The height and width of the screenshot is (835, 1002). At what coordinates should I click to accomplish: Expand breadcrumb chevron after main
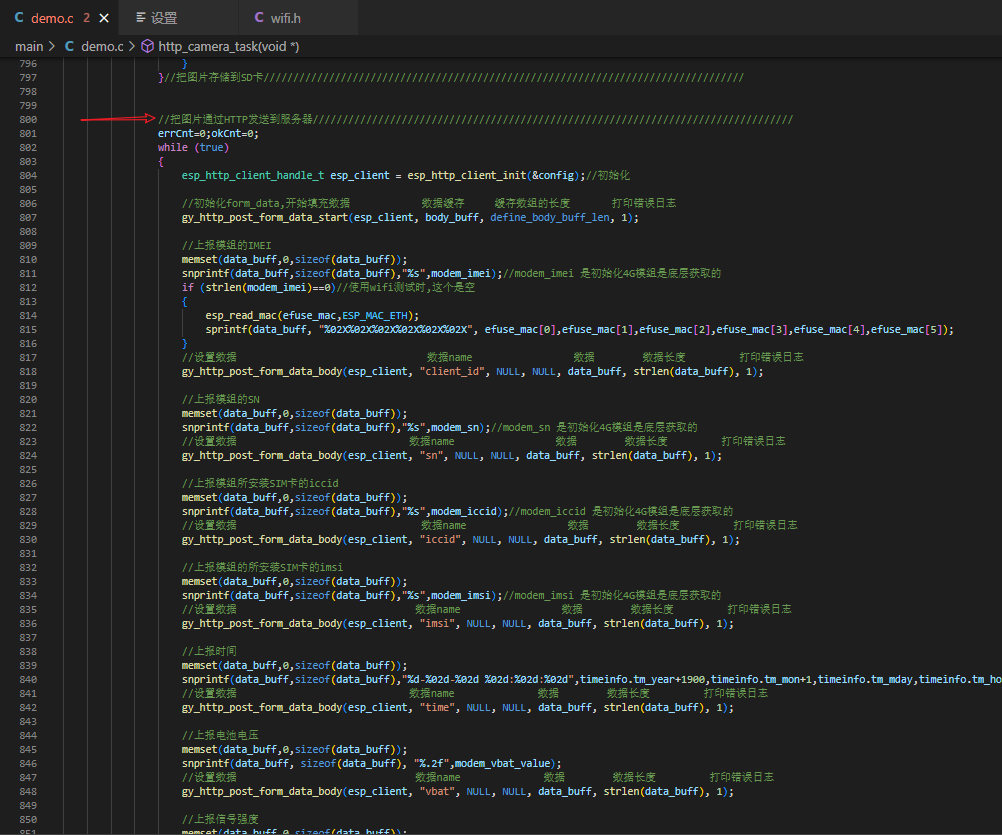(x=52, y=46)
